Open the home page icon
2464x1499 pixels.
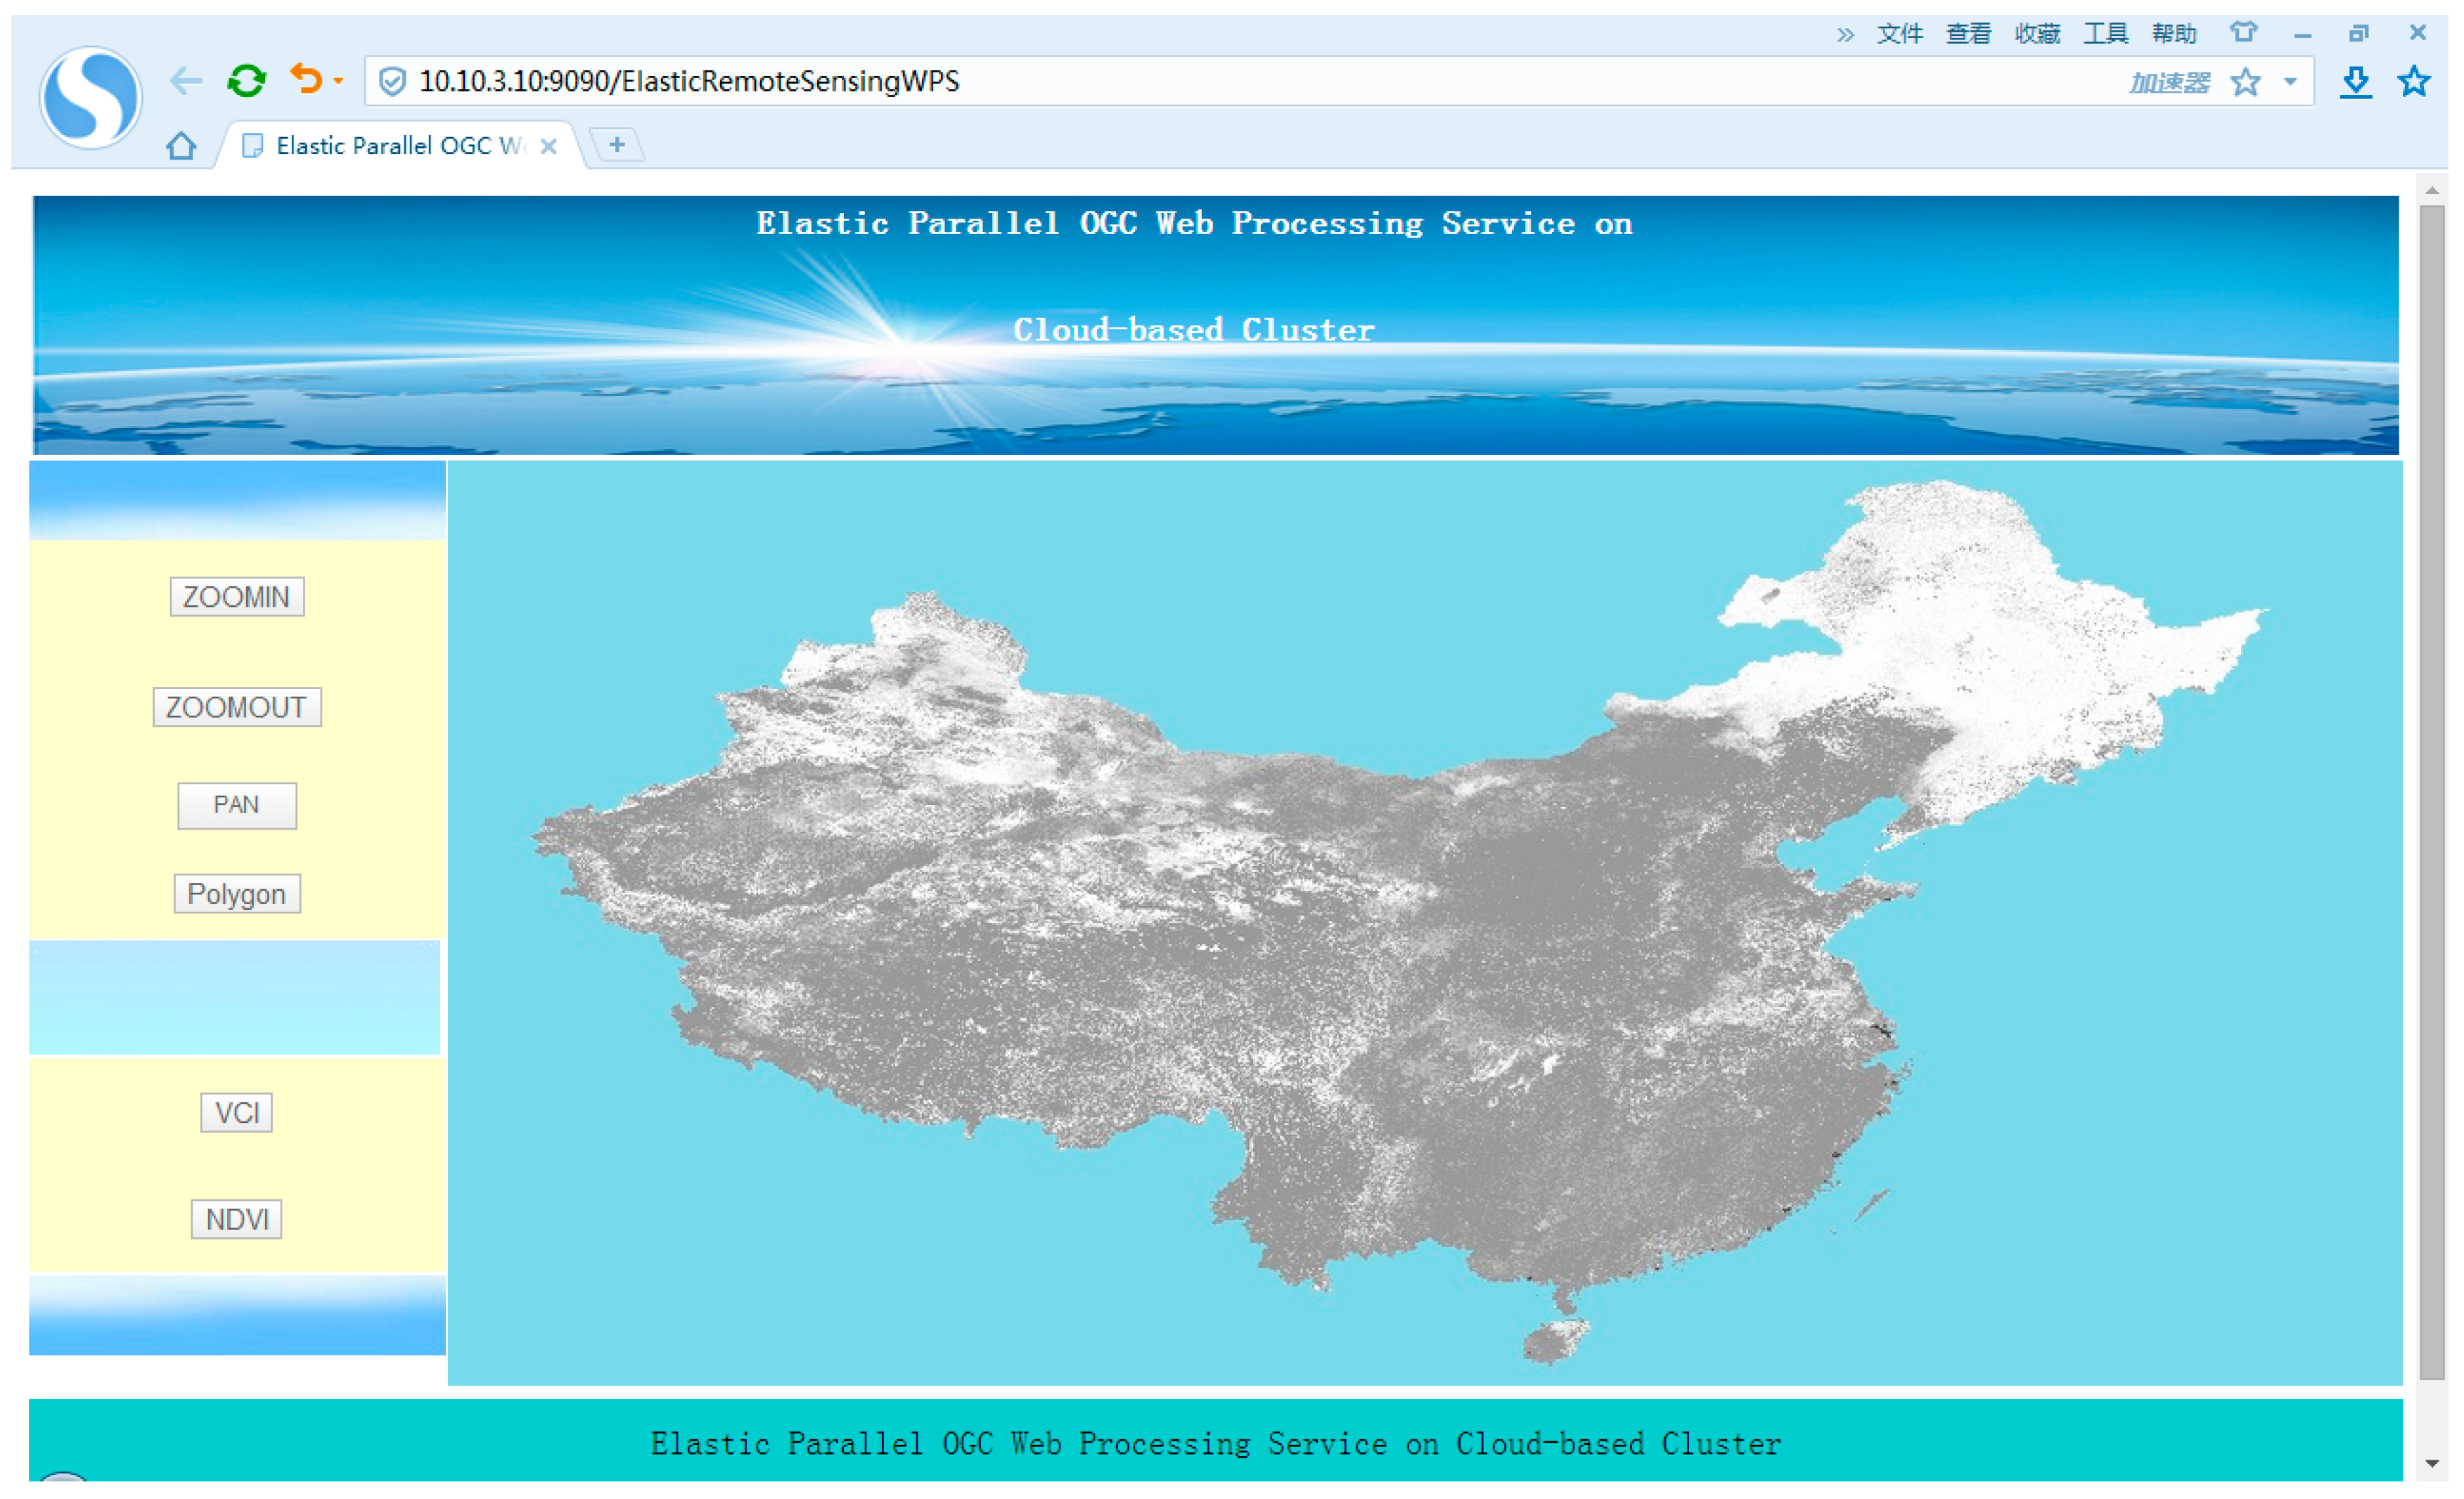(x=181, y=146)
